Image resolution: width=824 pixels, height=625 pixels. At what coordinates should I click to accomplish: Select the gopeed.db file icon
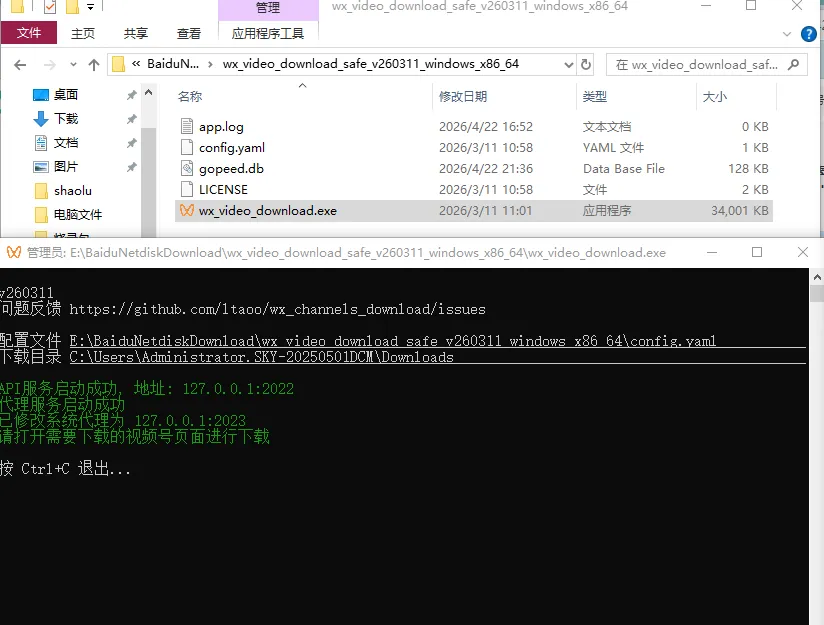point(187,168)
